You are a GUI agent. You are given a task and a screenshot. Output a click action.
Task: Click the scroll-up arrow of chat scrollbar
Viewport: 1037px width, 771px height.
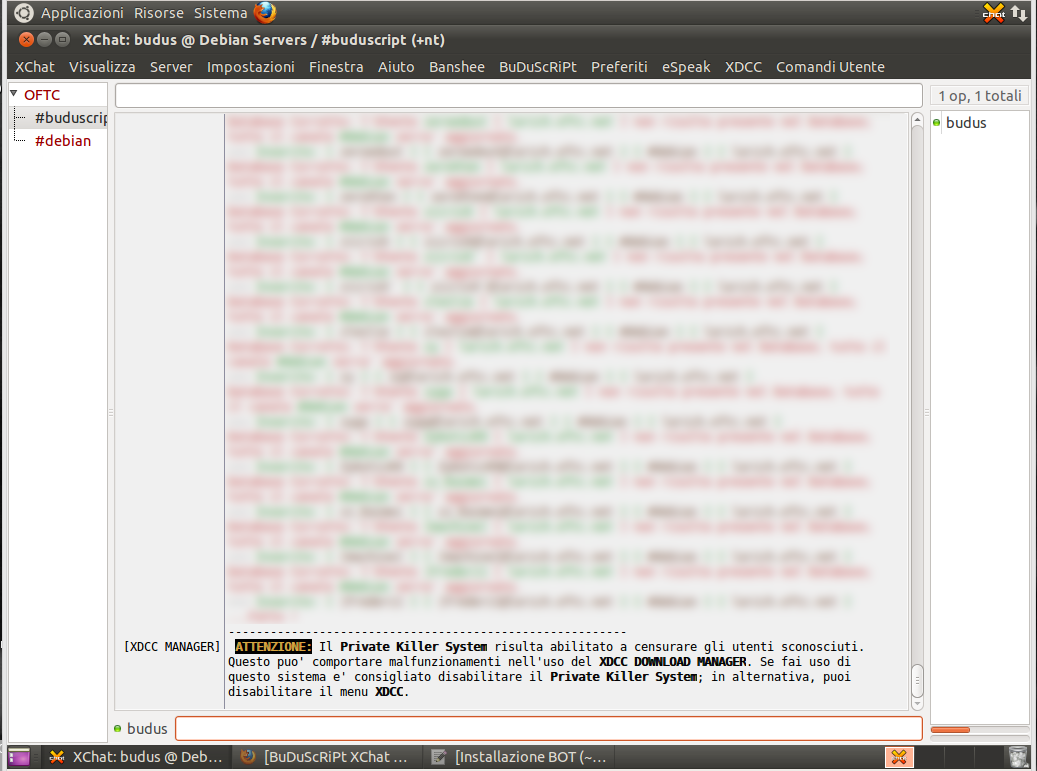click(917, 120)
